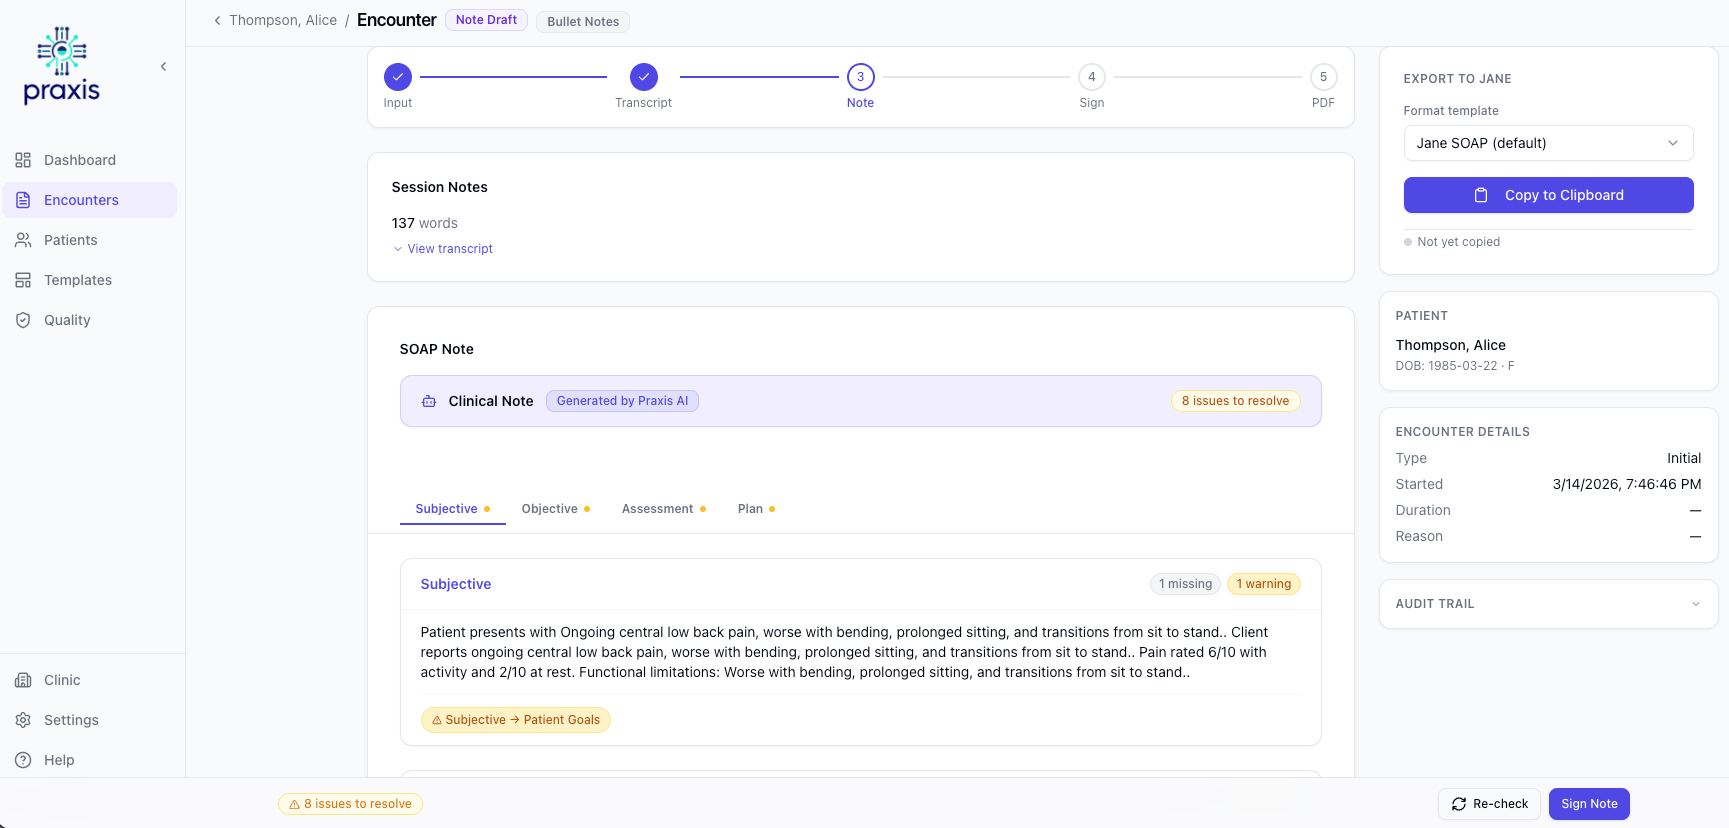Open the Settings gear item
1729x828 pixels.
(x=70, y=720)
